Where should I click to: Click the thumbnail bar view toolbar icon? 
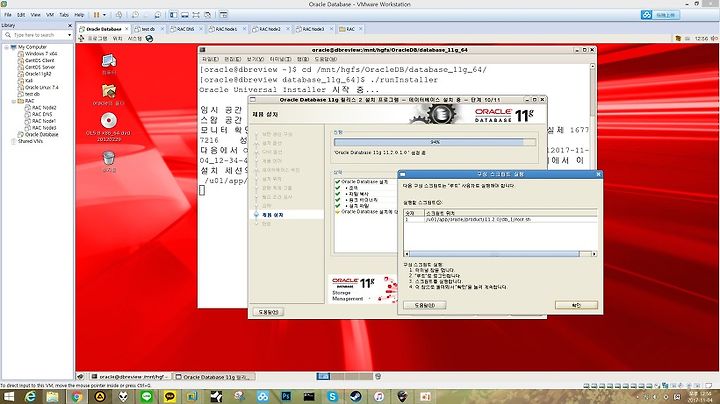pos(185,15)
